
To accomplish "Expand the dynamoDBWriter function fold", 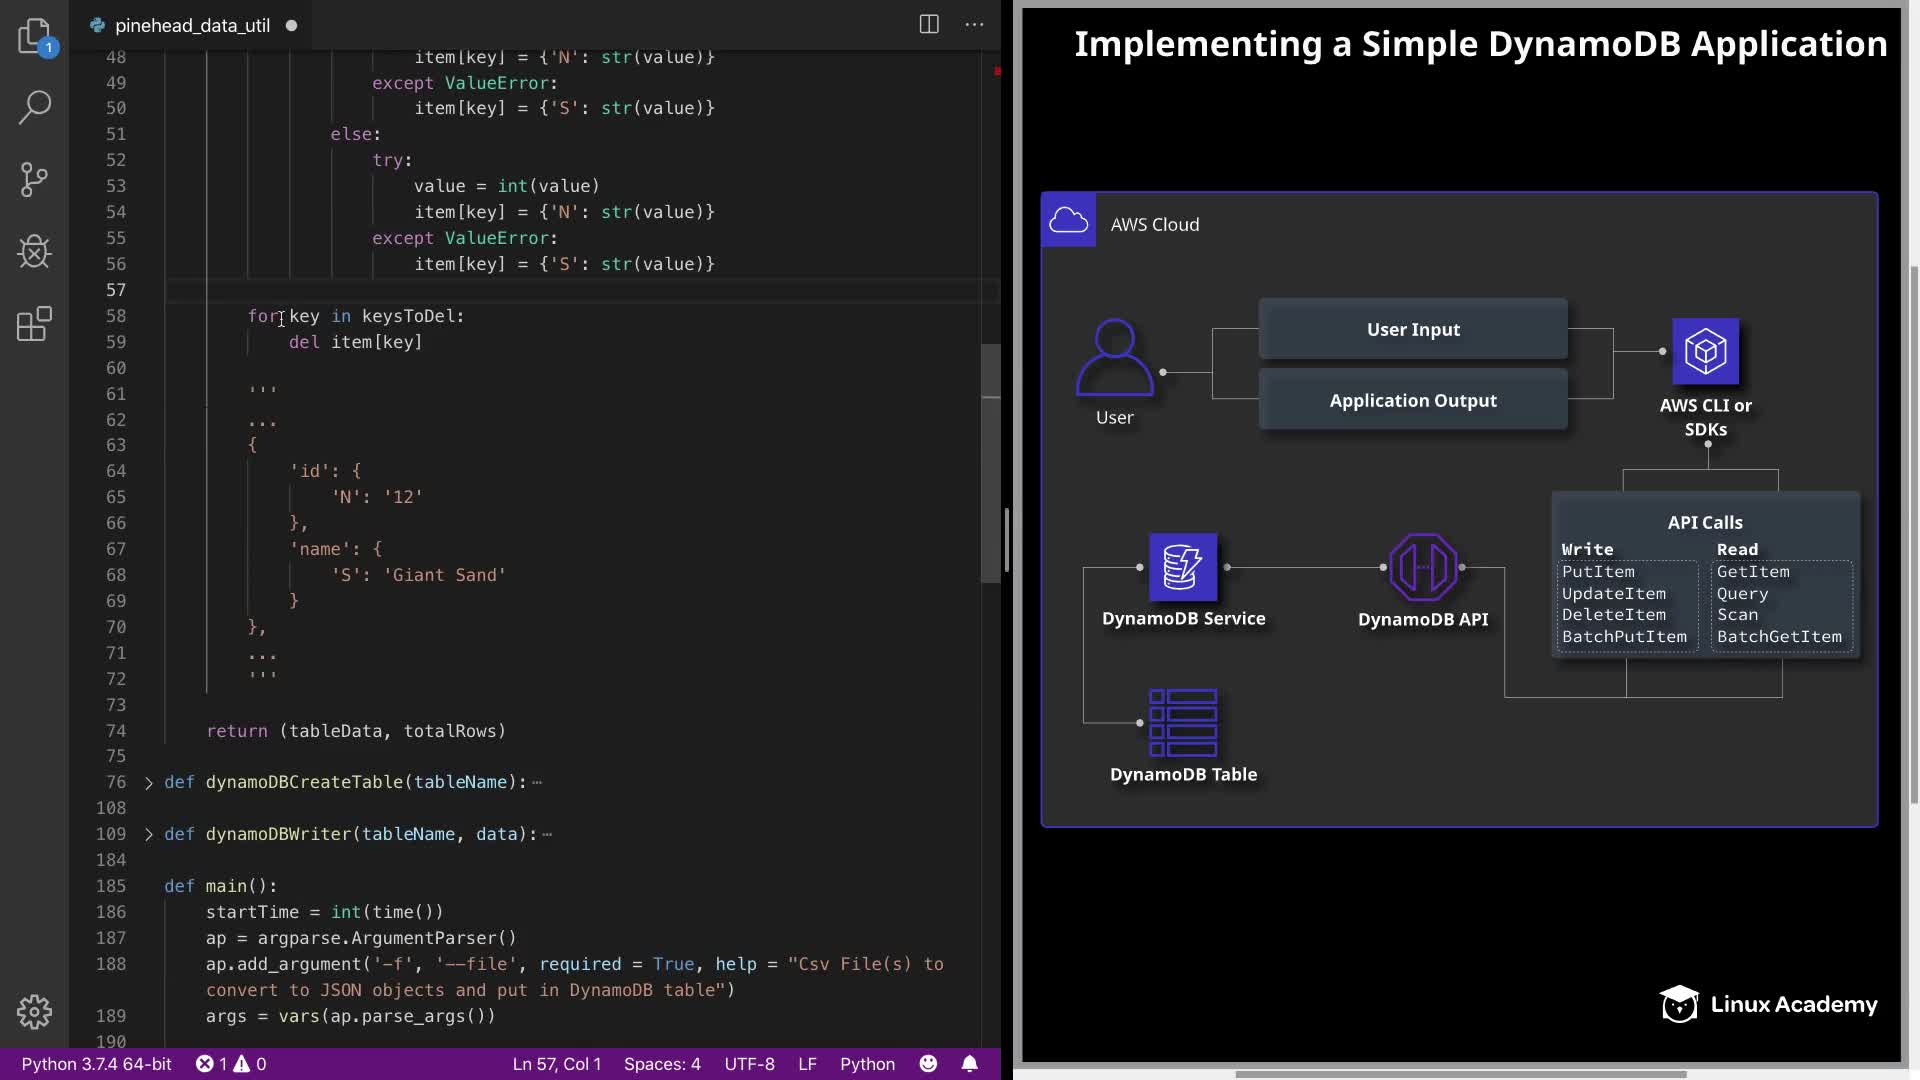I will (149, 835).
